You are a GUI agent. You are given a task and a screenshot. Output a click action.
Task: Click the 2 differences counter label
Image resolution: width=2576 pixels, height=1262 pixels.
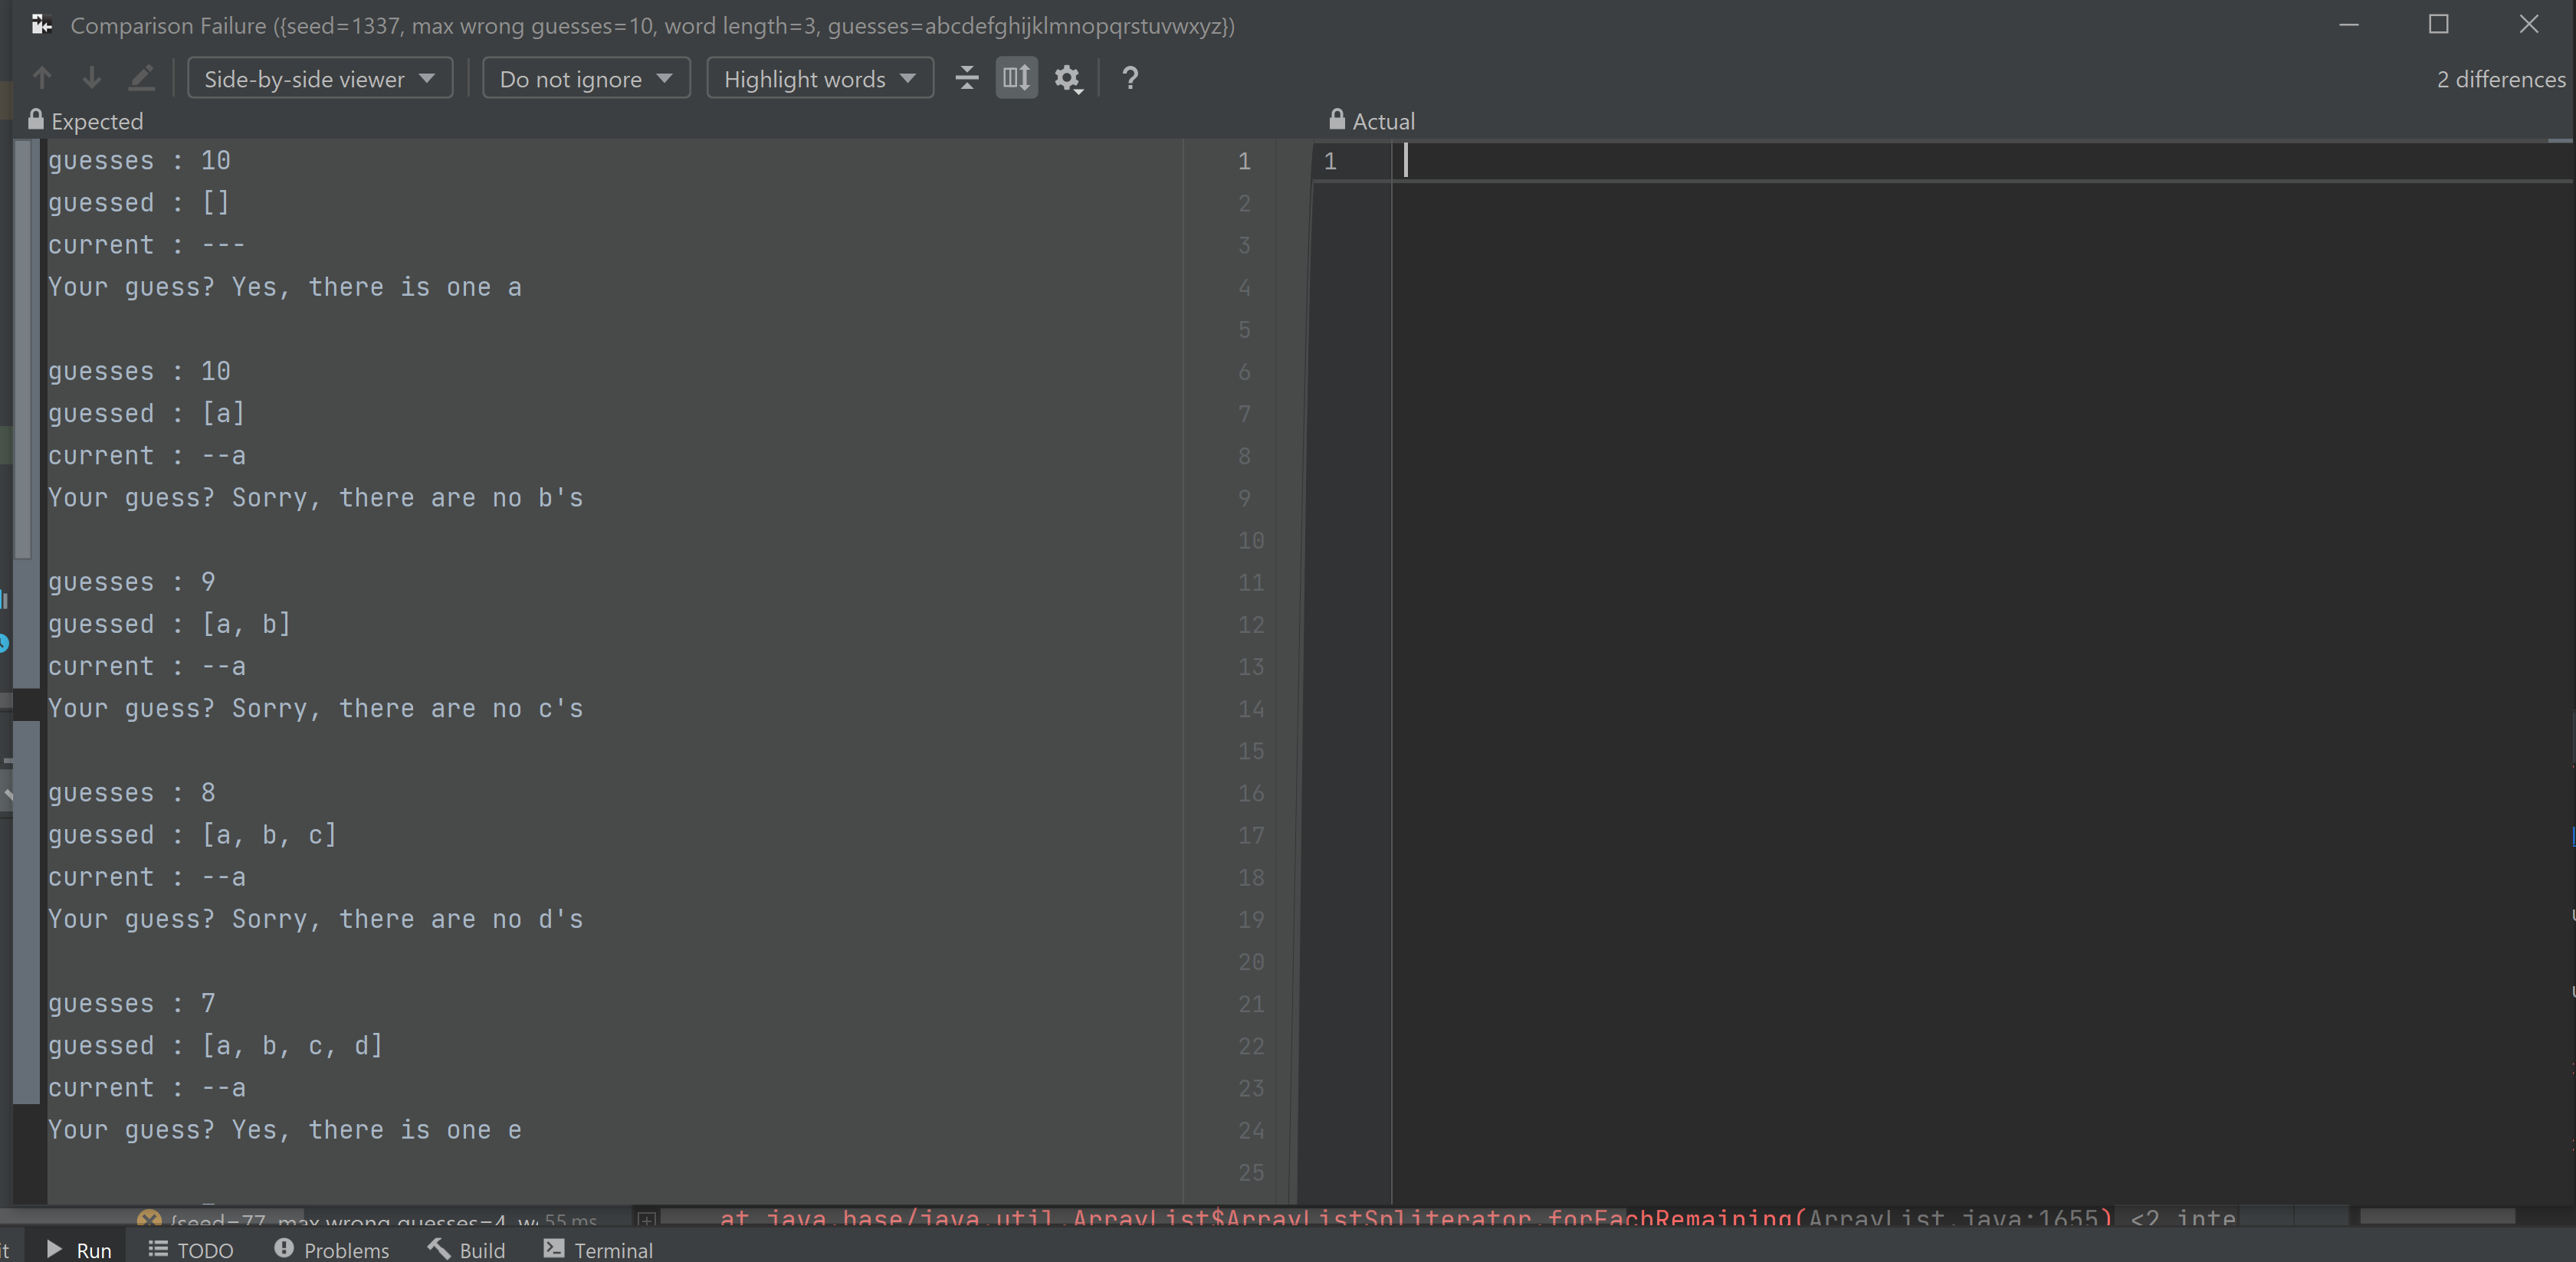tap(2500, 79)
